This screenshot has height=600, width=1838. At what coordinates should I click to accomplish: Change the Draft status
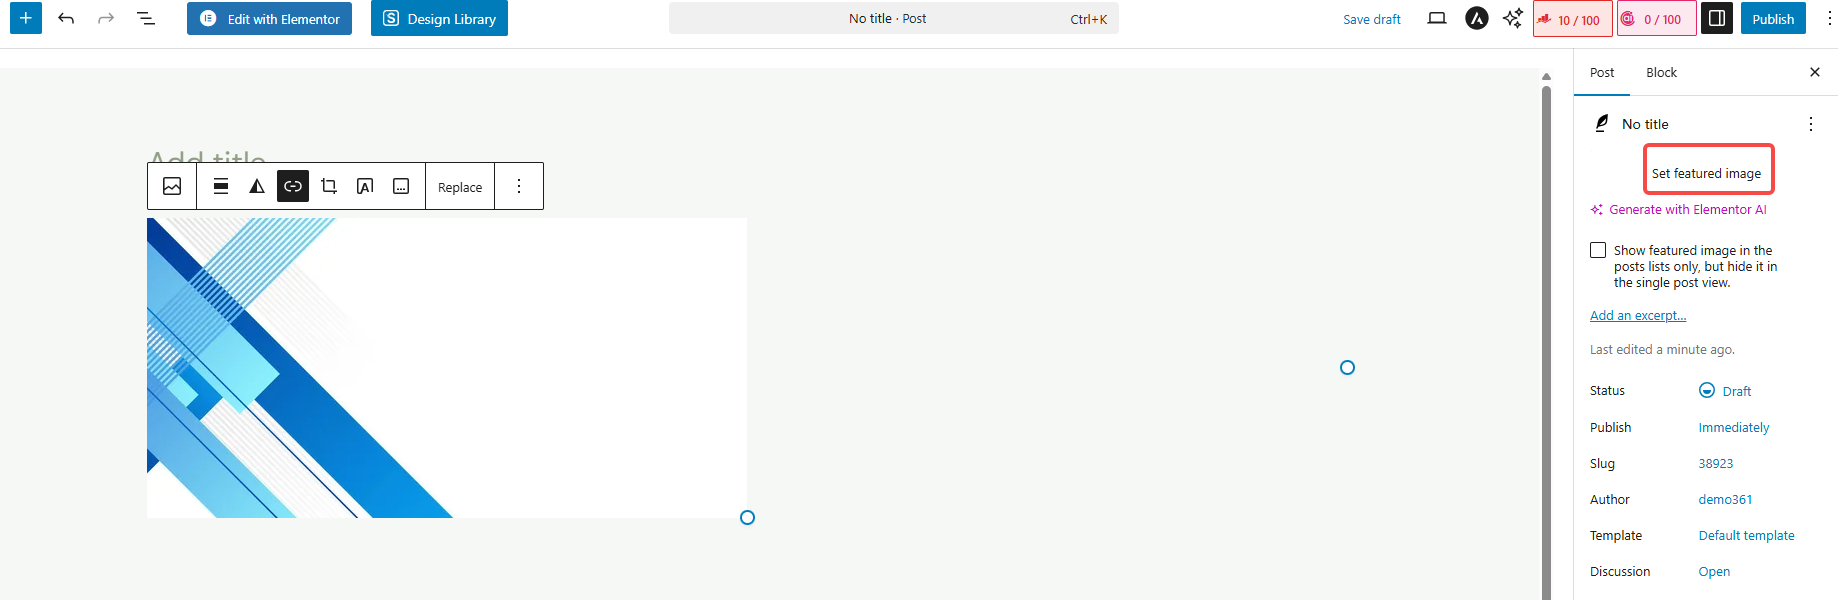pyautogui.click(x=1725, y=391)
